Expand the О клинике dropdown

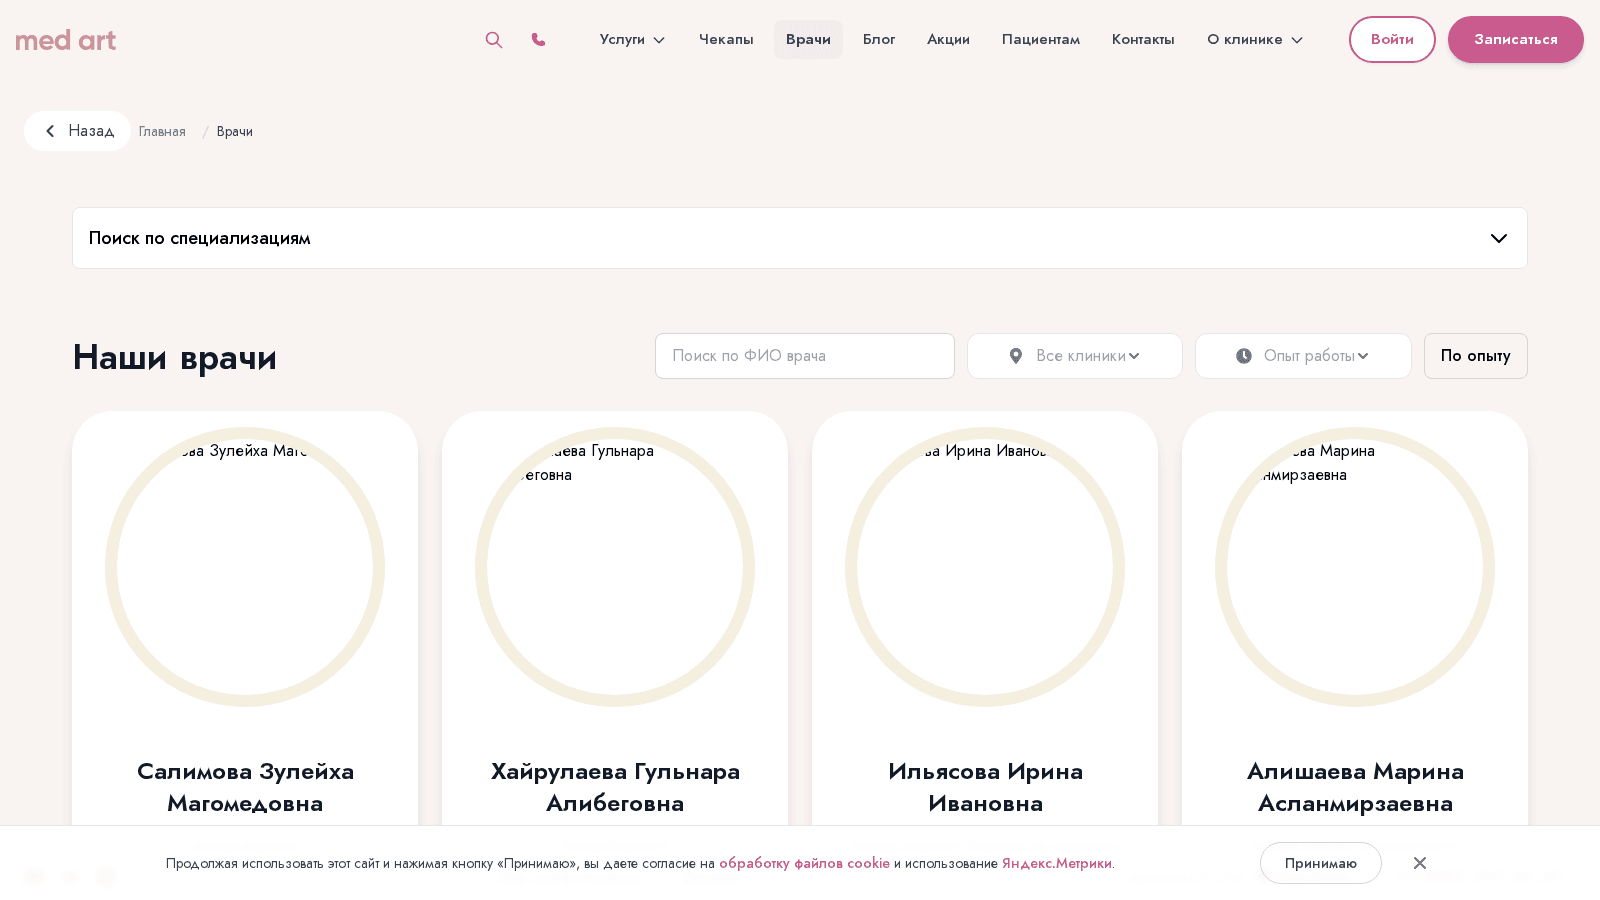click(x=1255, y=39)
